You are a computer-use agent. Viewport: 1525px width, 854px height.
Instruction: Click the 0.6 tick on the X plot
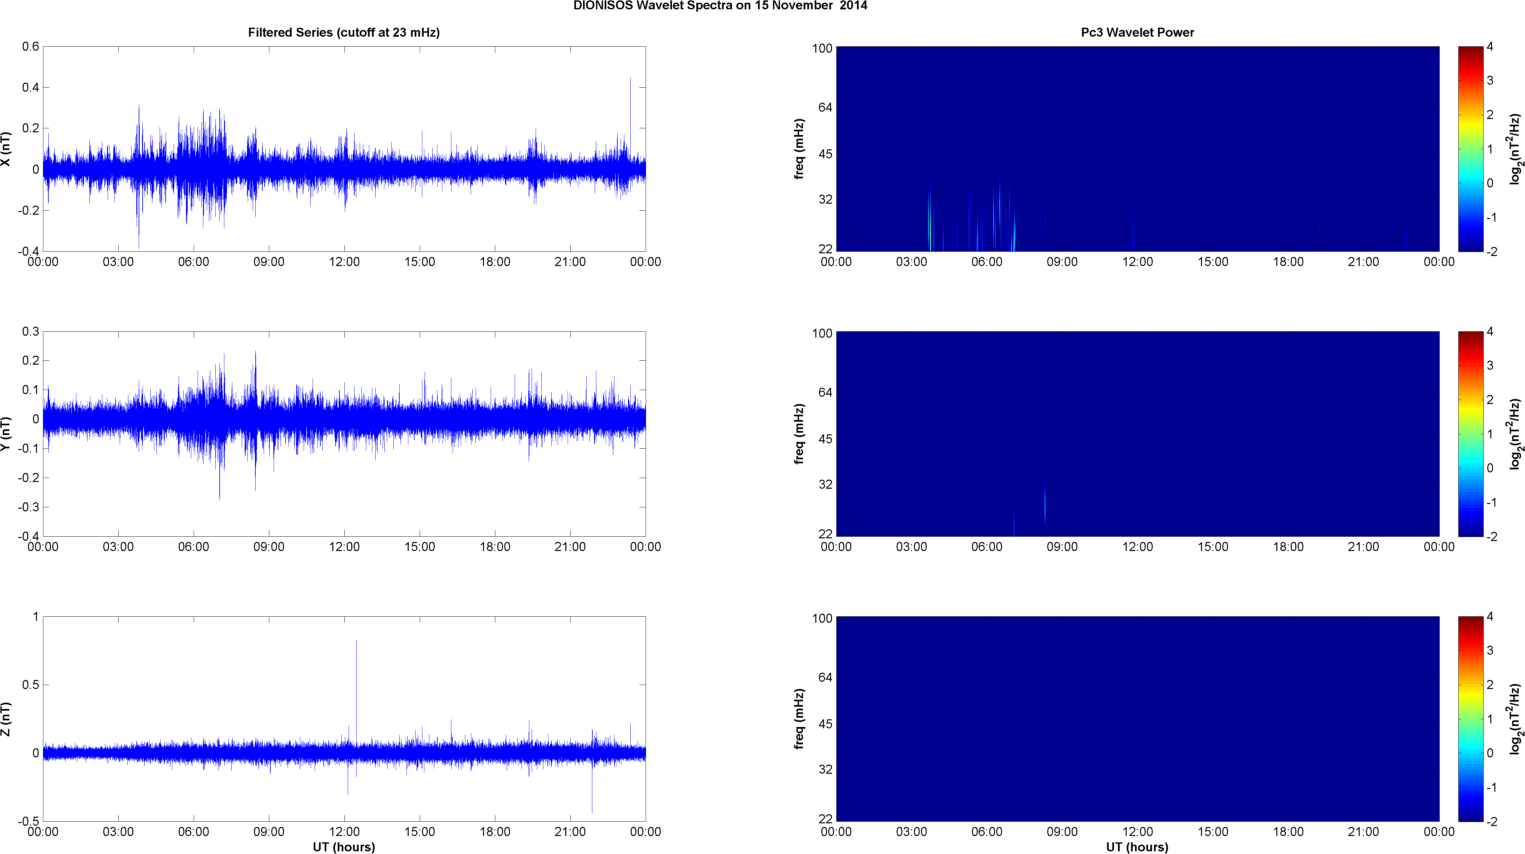30,47
